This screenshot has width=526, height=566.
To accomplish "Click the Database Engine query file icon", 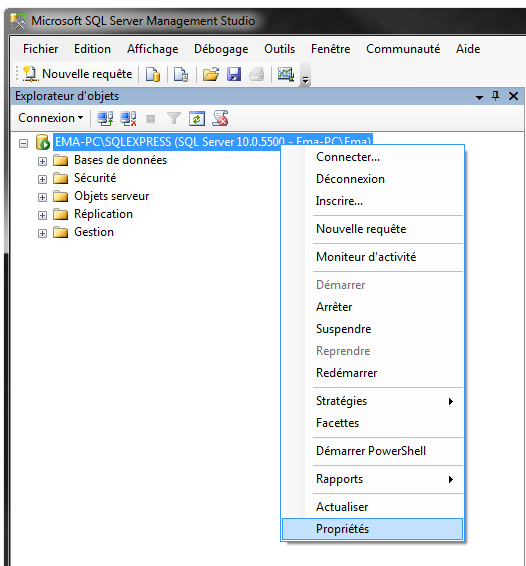I will pyautogui.click(x=153, y=74).
